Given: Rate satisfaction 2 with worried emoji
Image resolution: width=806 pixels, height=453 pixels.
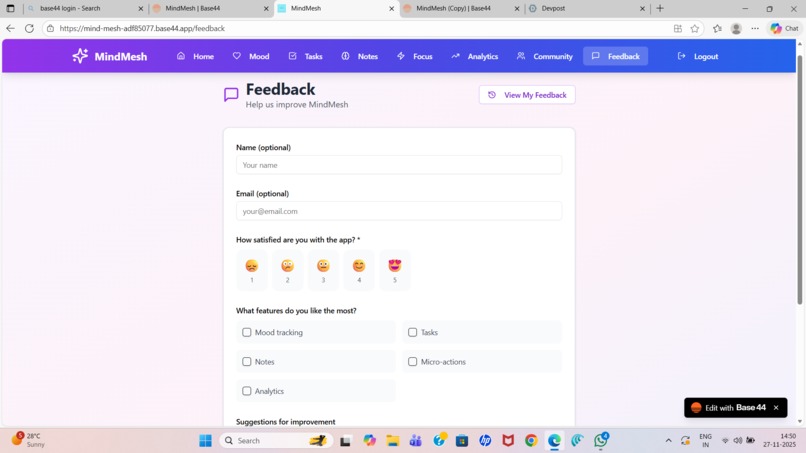Looking at the screenshot, I should click(x=287, y=270).
